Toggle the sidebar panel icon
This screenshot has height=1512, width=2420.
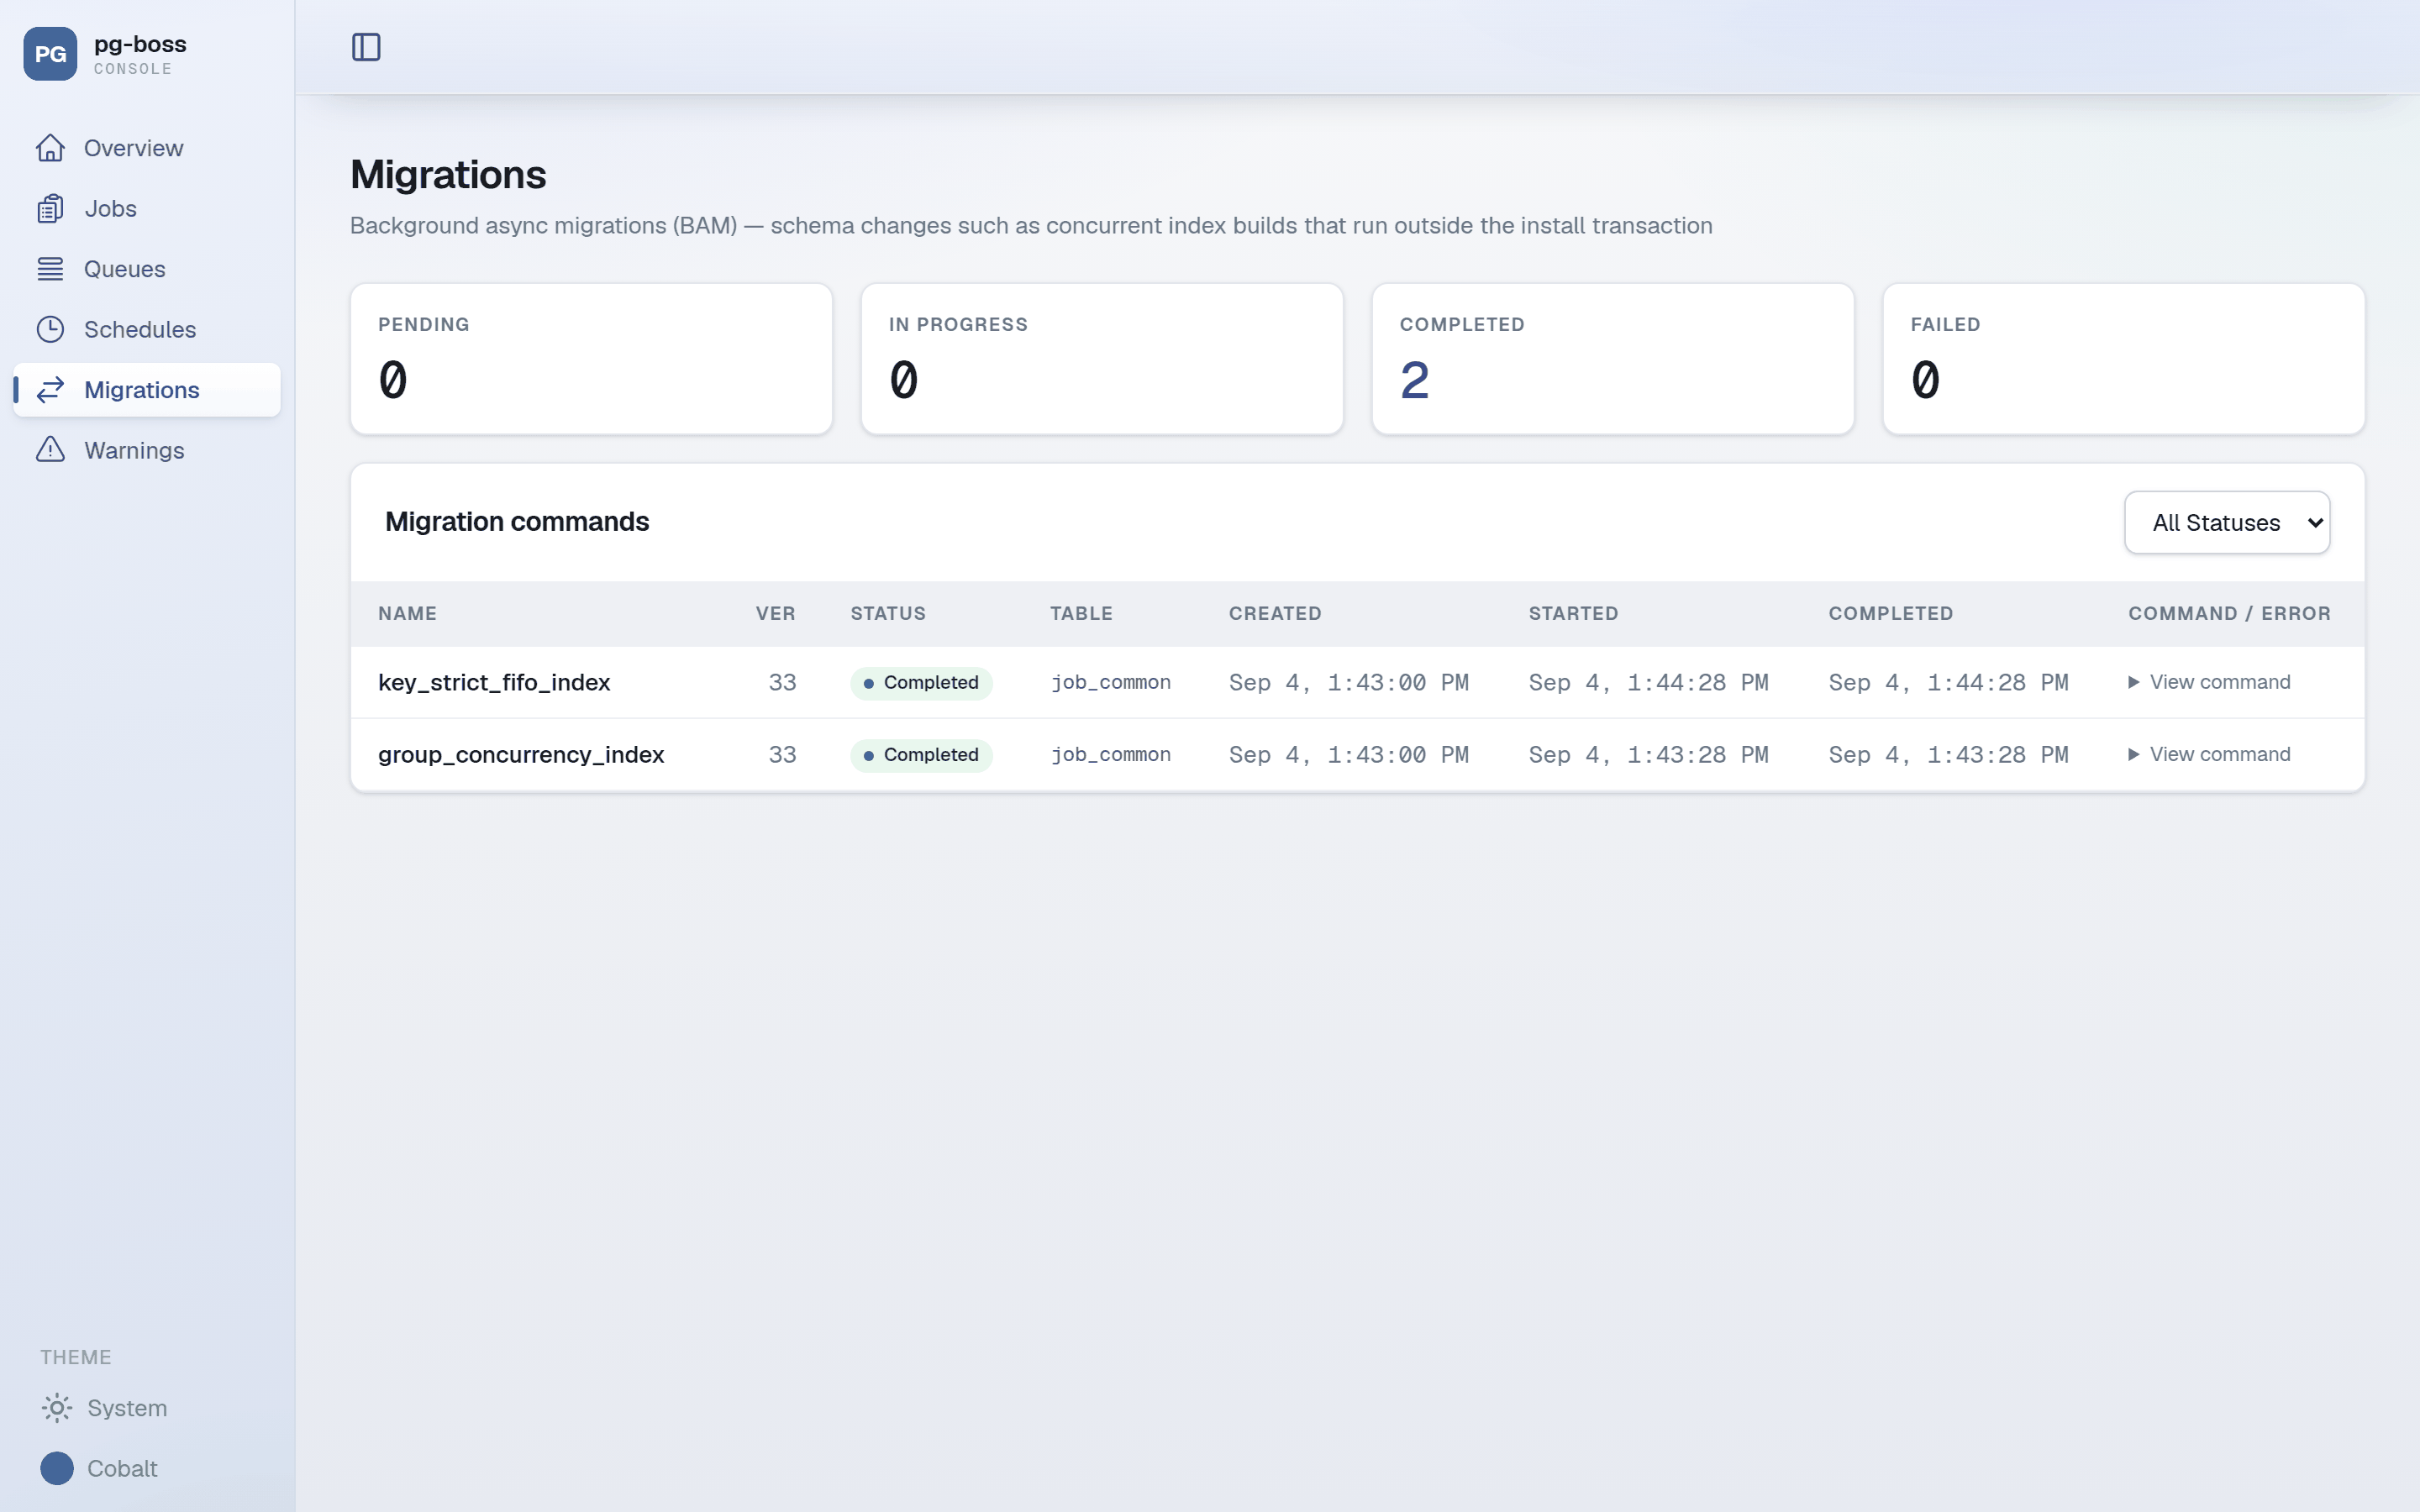click(366, 47)
